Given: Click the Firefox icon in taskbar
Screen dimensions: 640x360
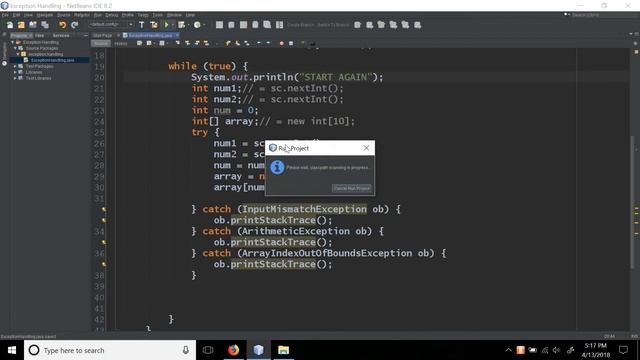Looking at the screenshot, I should 233,350.
